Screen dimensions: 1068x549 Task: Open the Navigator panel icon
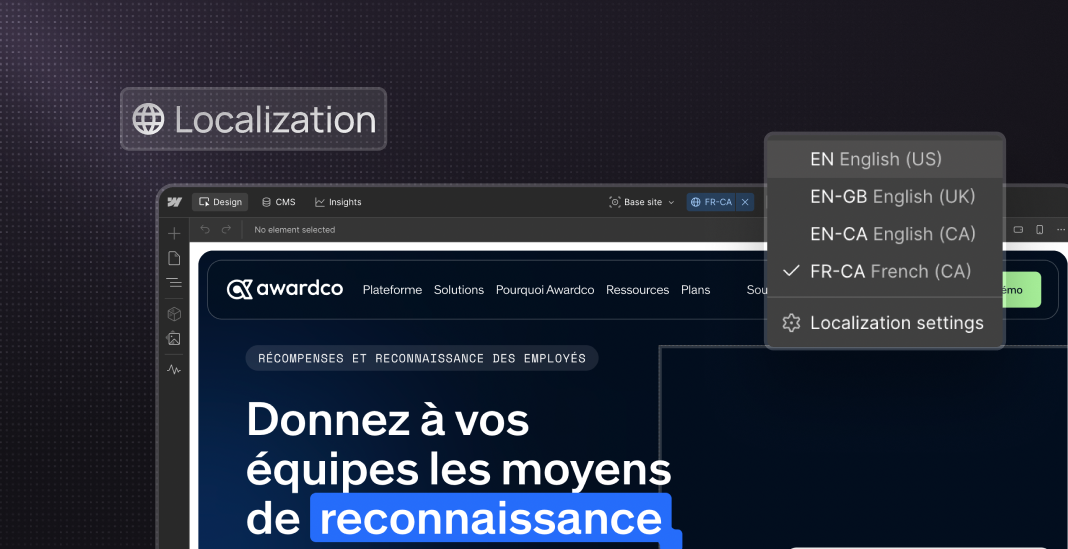tap(174, 283)
